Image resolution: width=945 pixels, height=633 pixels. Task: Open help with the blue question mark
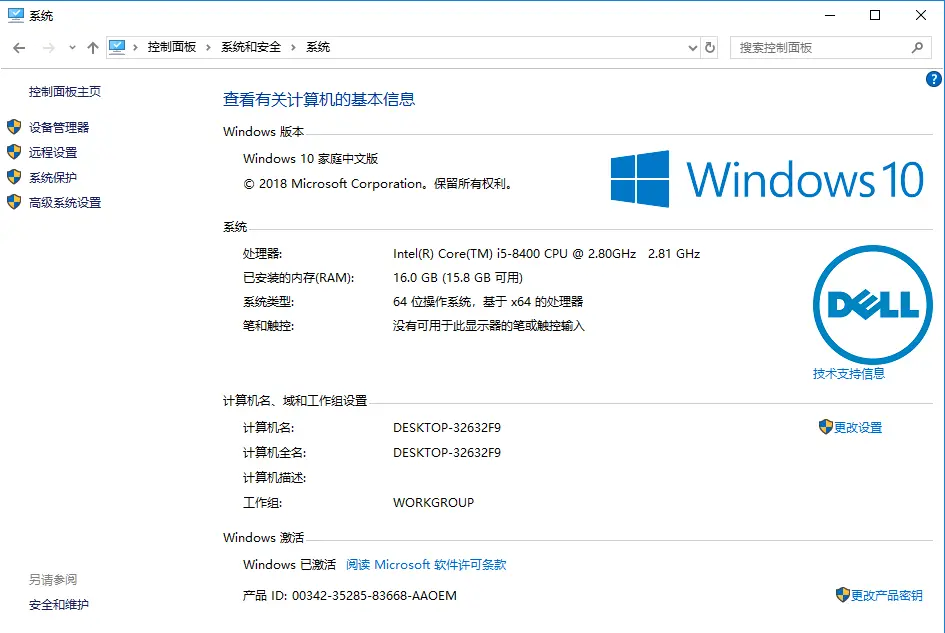(934, 79)
